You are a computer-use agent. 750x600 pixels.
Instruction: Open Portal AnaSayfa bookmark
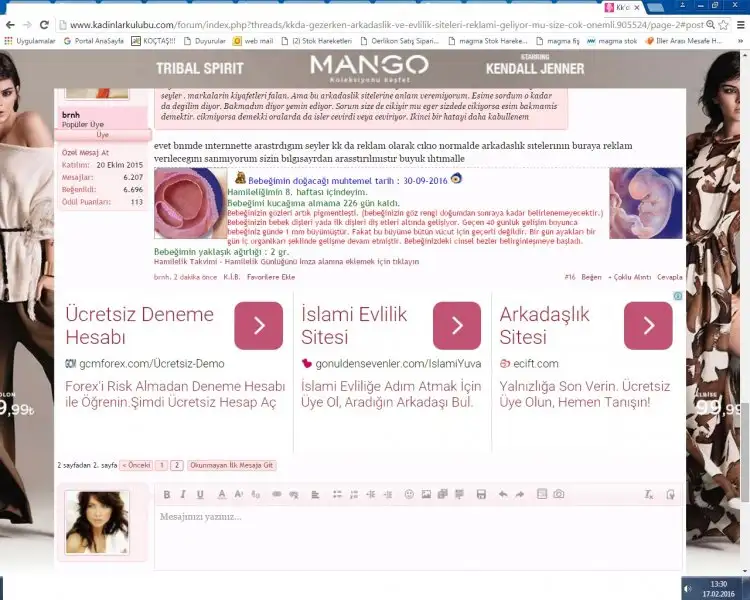94,41
